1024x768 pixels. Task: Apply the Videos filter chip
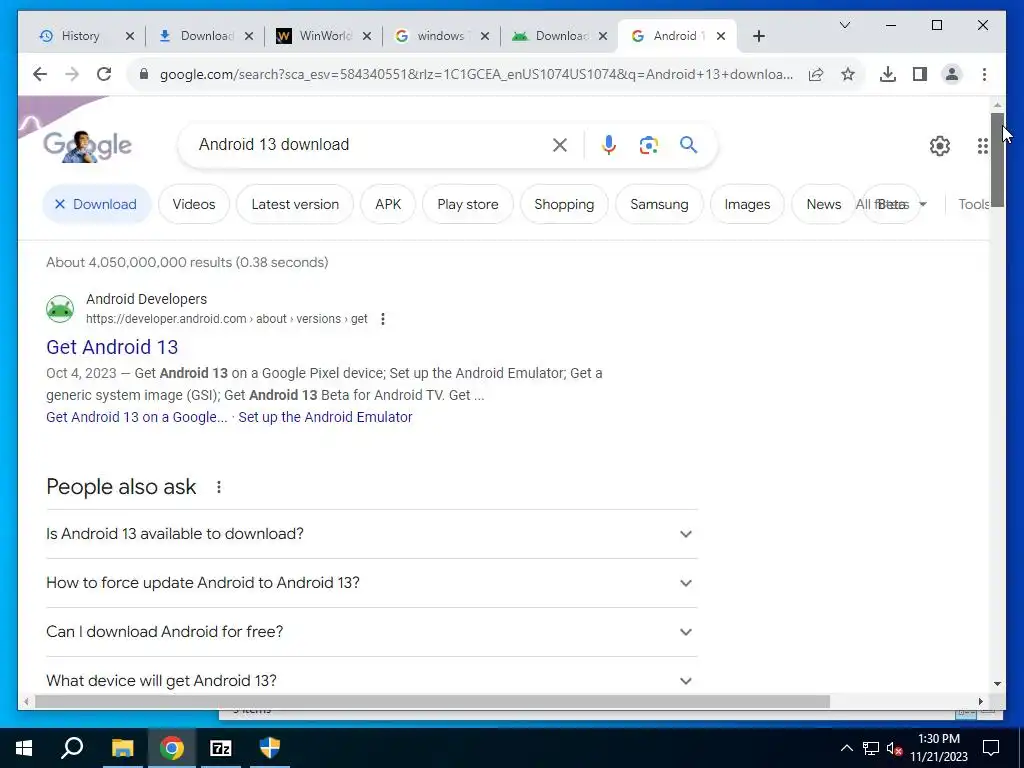click(194, 204)
